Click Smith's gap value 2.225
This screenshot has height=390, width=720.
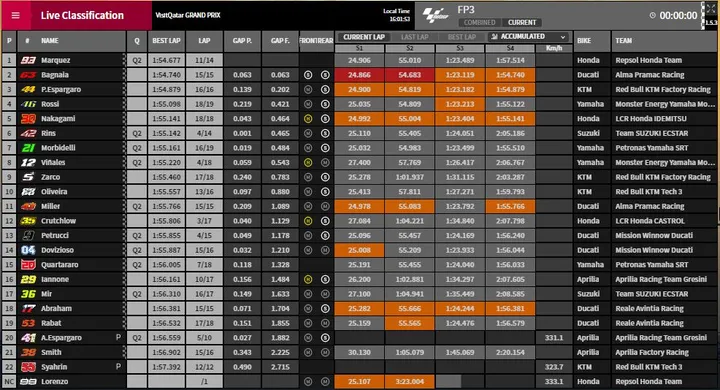(x=280, y=352)
